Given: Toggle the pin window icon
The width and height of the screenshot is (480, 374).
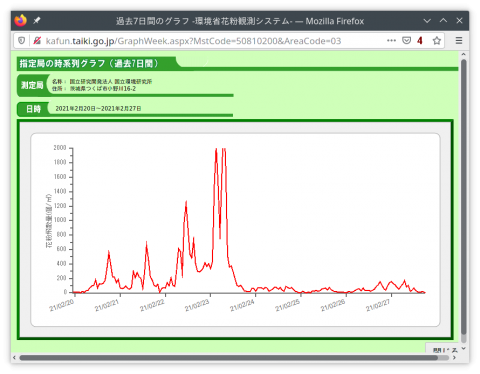Looking at the screenshot, I should [x=37, y=21].
